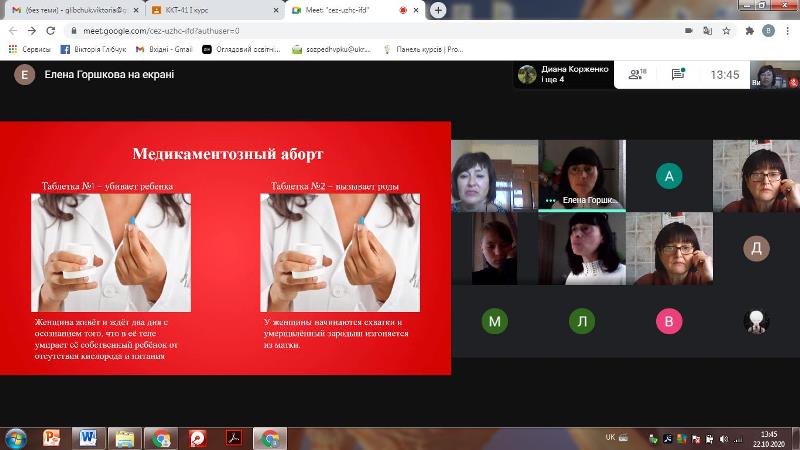
Task: Select Елена Горшкова's video tile
Action: [582, 176]
